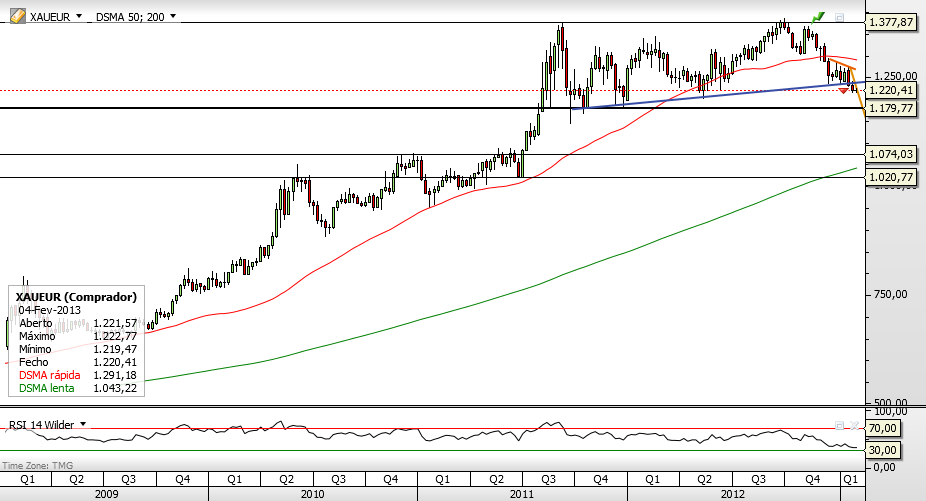Viewport: 926px width, 501px height.
Task: Click the green arrow trend icon above chart
Action: (x=818, y=17)
